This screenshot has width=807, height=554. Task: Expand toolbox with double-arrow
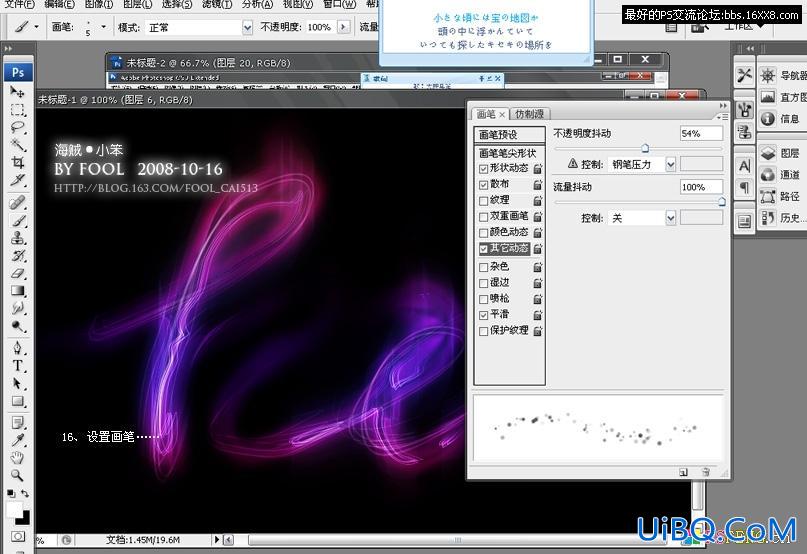[8, 48]
